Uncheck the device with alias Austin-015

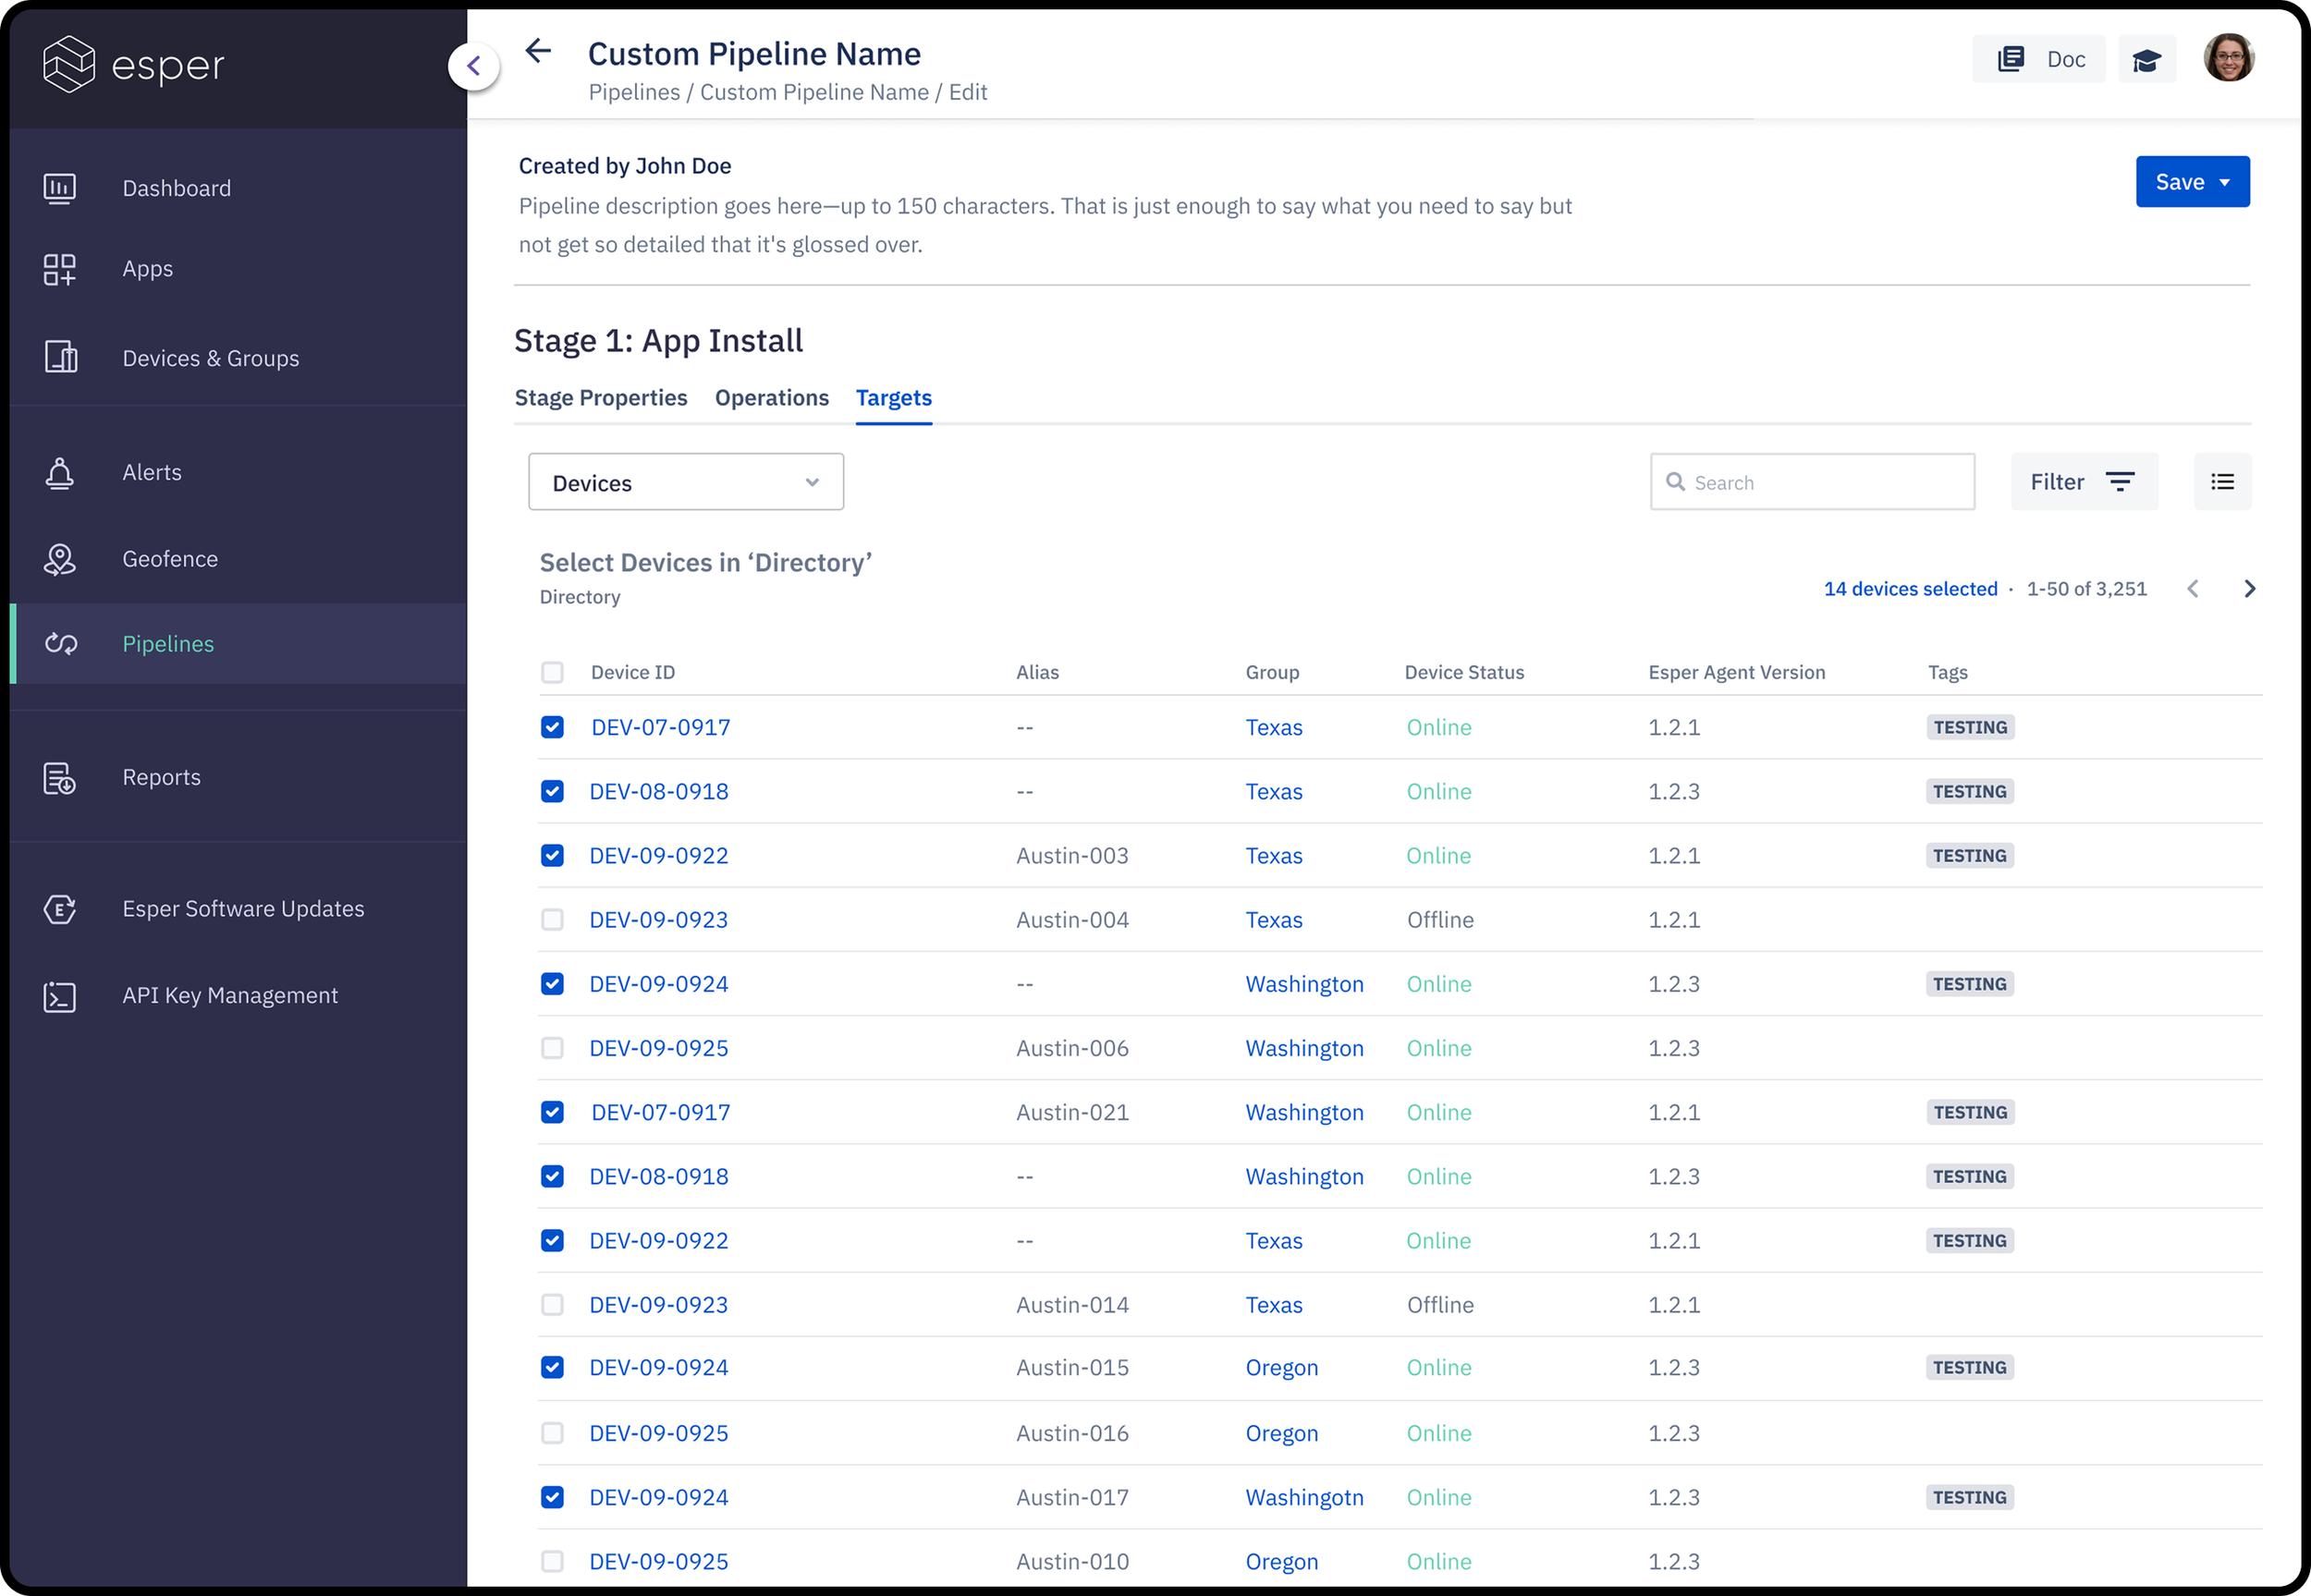(x=552, y=1367)
